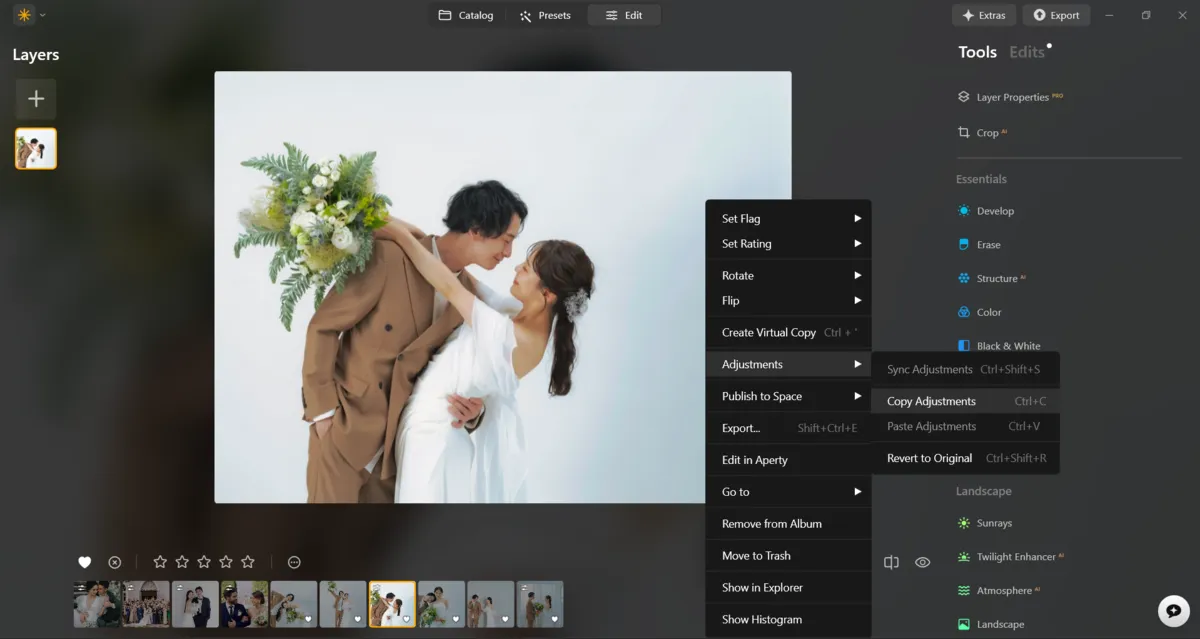Mark the current photo as favorite
Image resolution: width=1200 pixels, height=639 pixels.
pos(85,562)
